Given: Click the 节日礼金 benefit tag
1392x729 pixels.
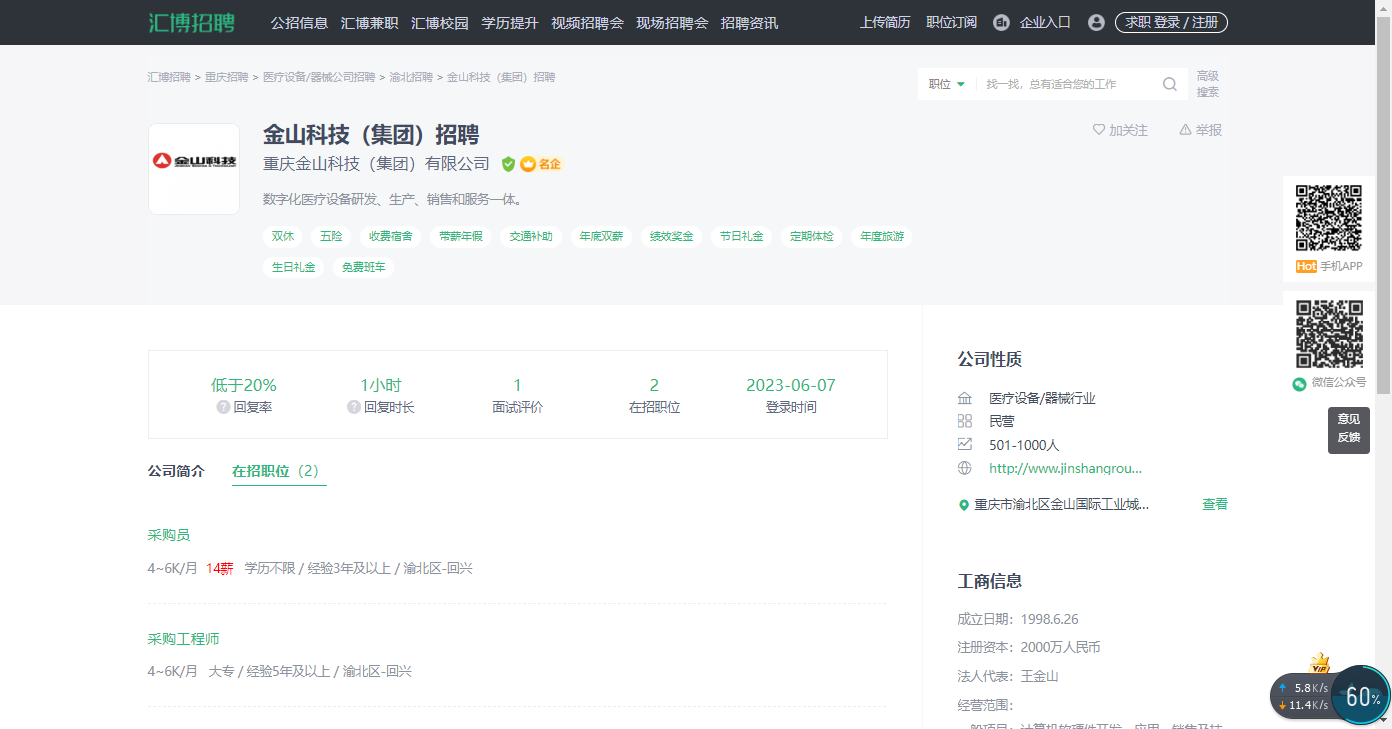Looking at the screenshot, I should pyautogui.click(x=741, y=237).
